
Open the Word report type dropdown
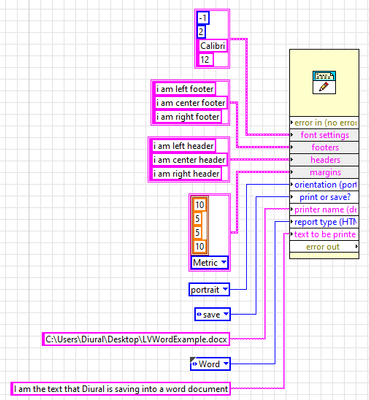click(210, 364)
